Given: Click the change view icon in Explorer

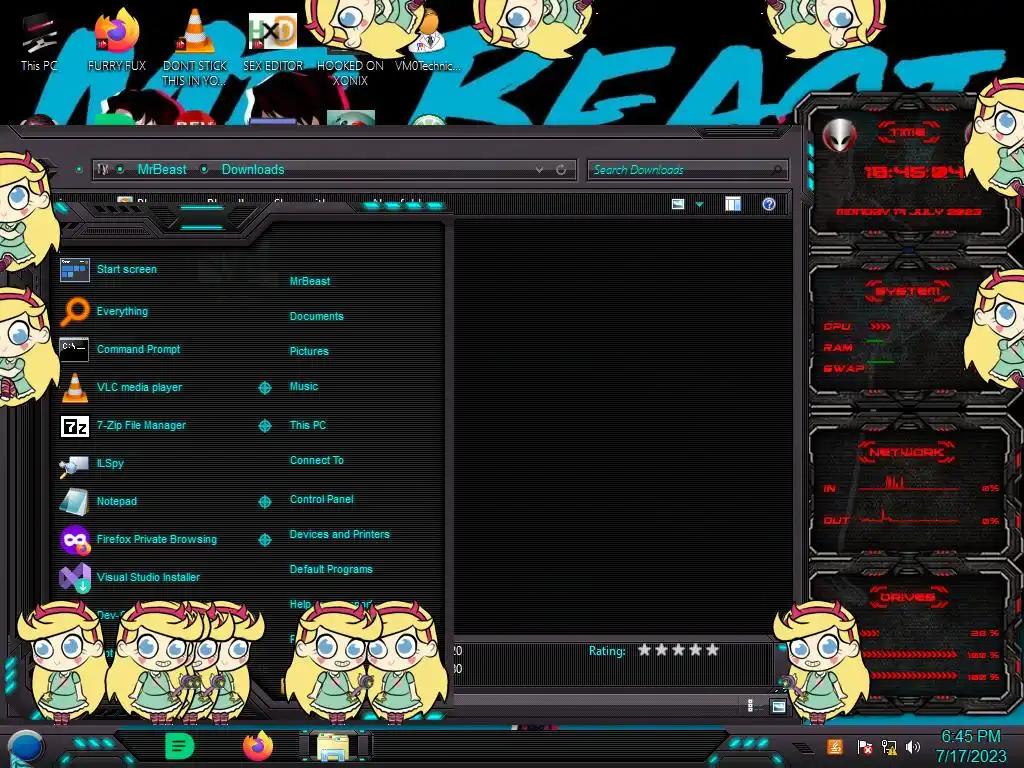Looking at the screenshot, I should tap(678, 204).
